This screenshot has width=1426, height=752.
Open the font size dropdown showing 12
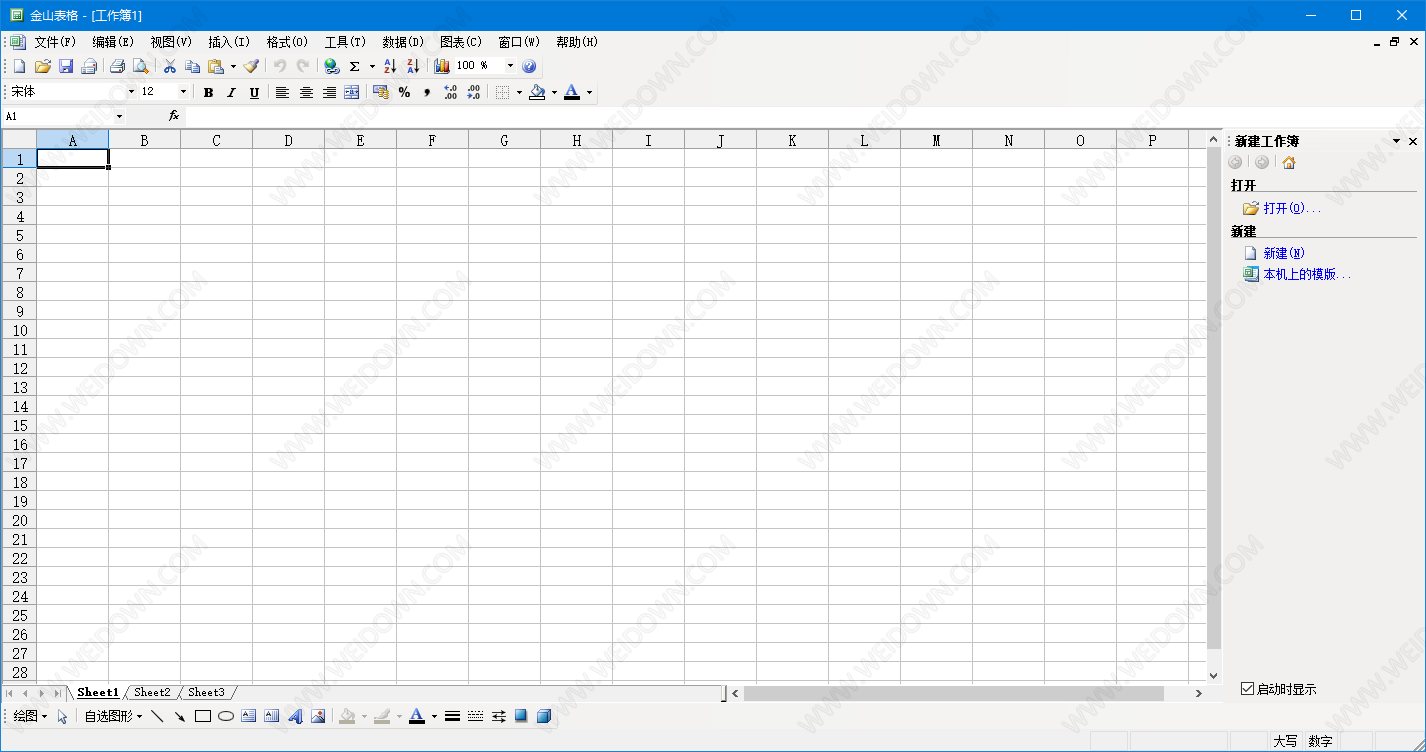coord(183,92)
